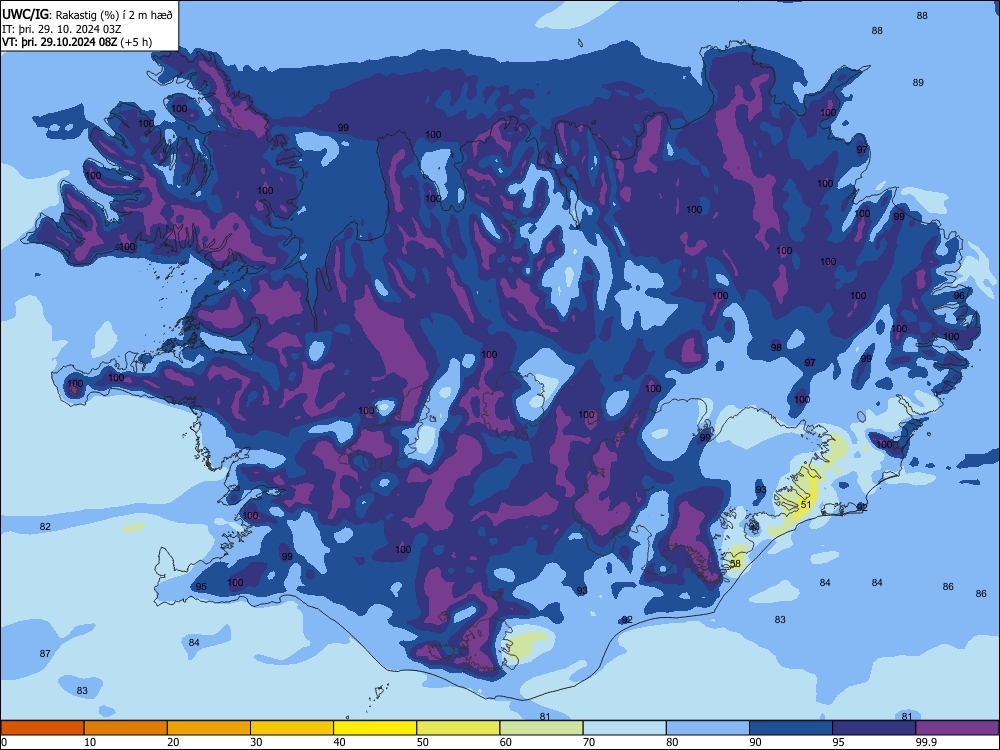Click the dark orange 0–10 legend swatch
This screenshot has width=1000, height=750.
tap(42, 728)
